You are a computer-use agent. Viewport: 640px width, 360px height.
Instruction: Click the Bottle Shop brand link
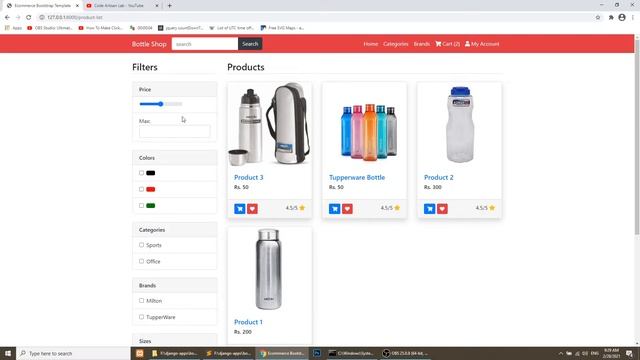coord(149,44)
